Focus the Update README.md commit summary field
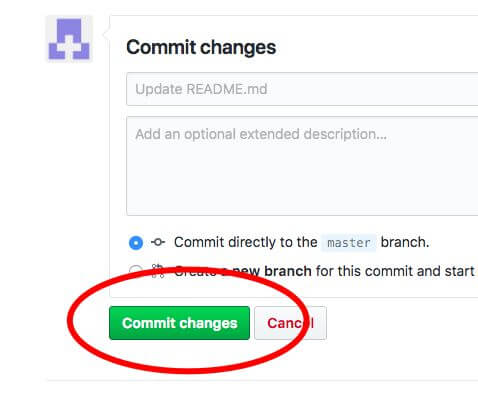478x412 pixels. pos(302,89)
